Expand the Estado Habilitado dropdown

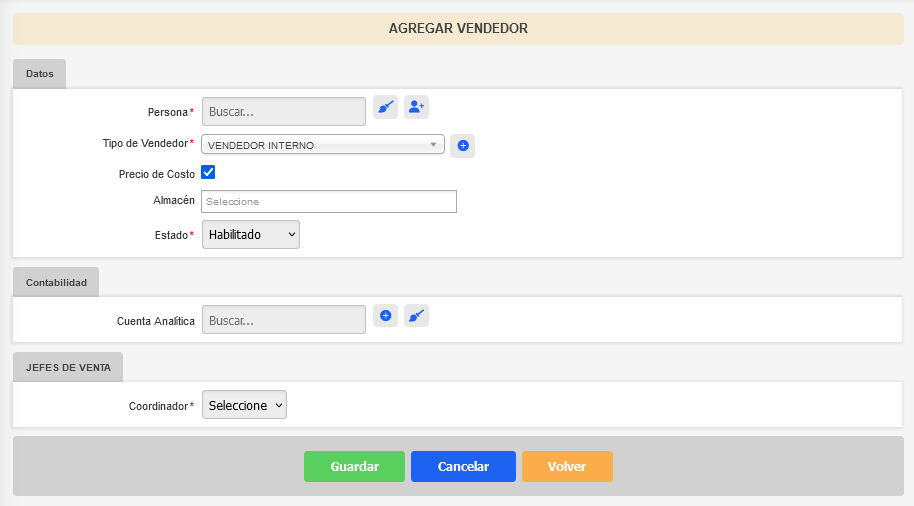coord(251,234)
